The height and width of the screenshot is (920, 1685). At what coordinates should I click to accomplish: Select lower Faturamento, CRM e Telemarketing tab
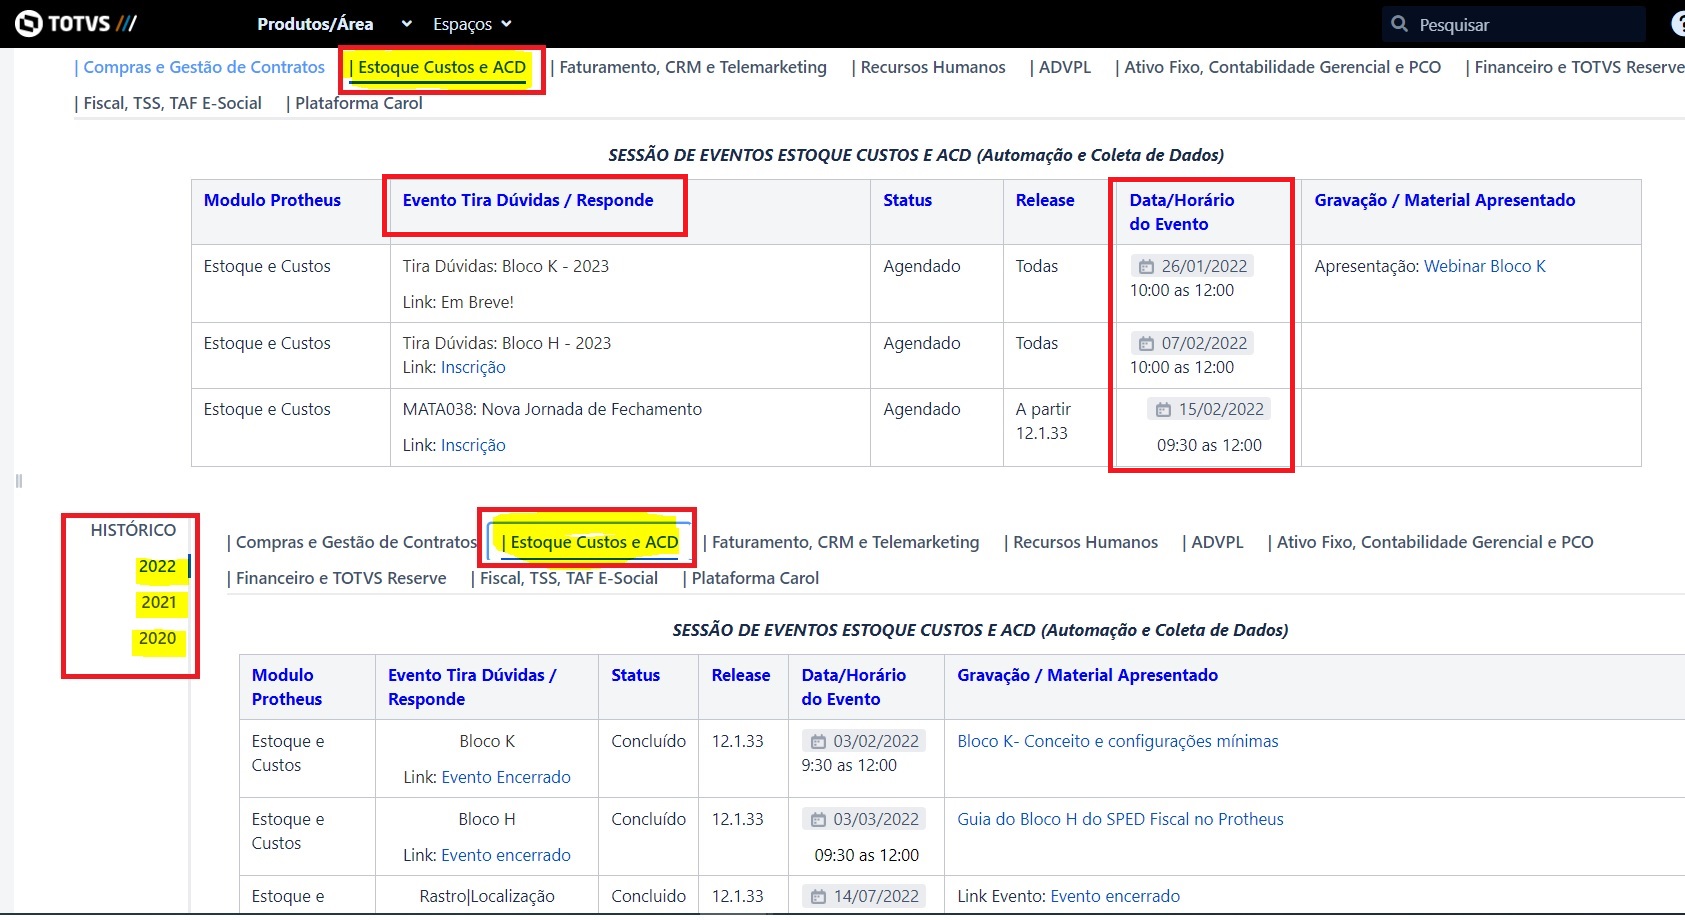841,542
